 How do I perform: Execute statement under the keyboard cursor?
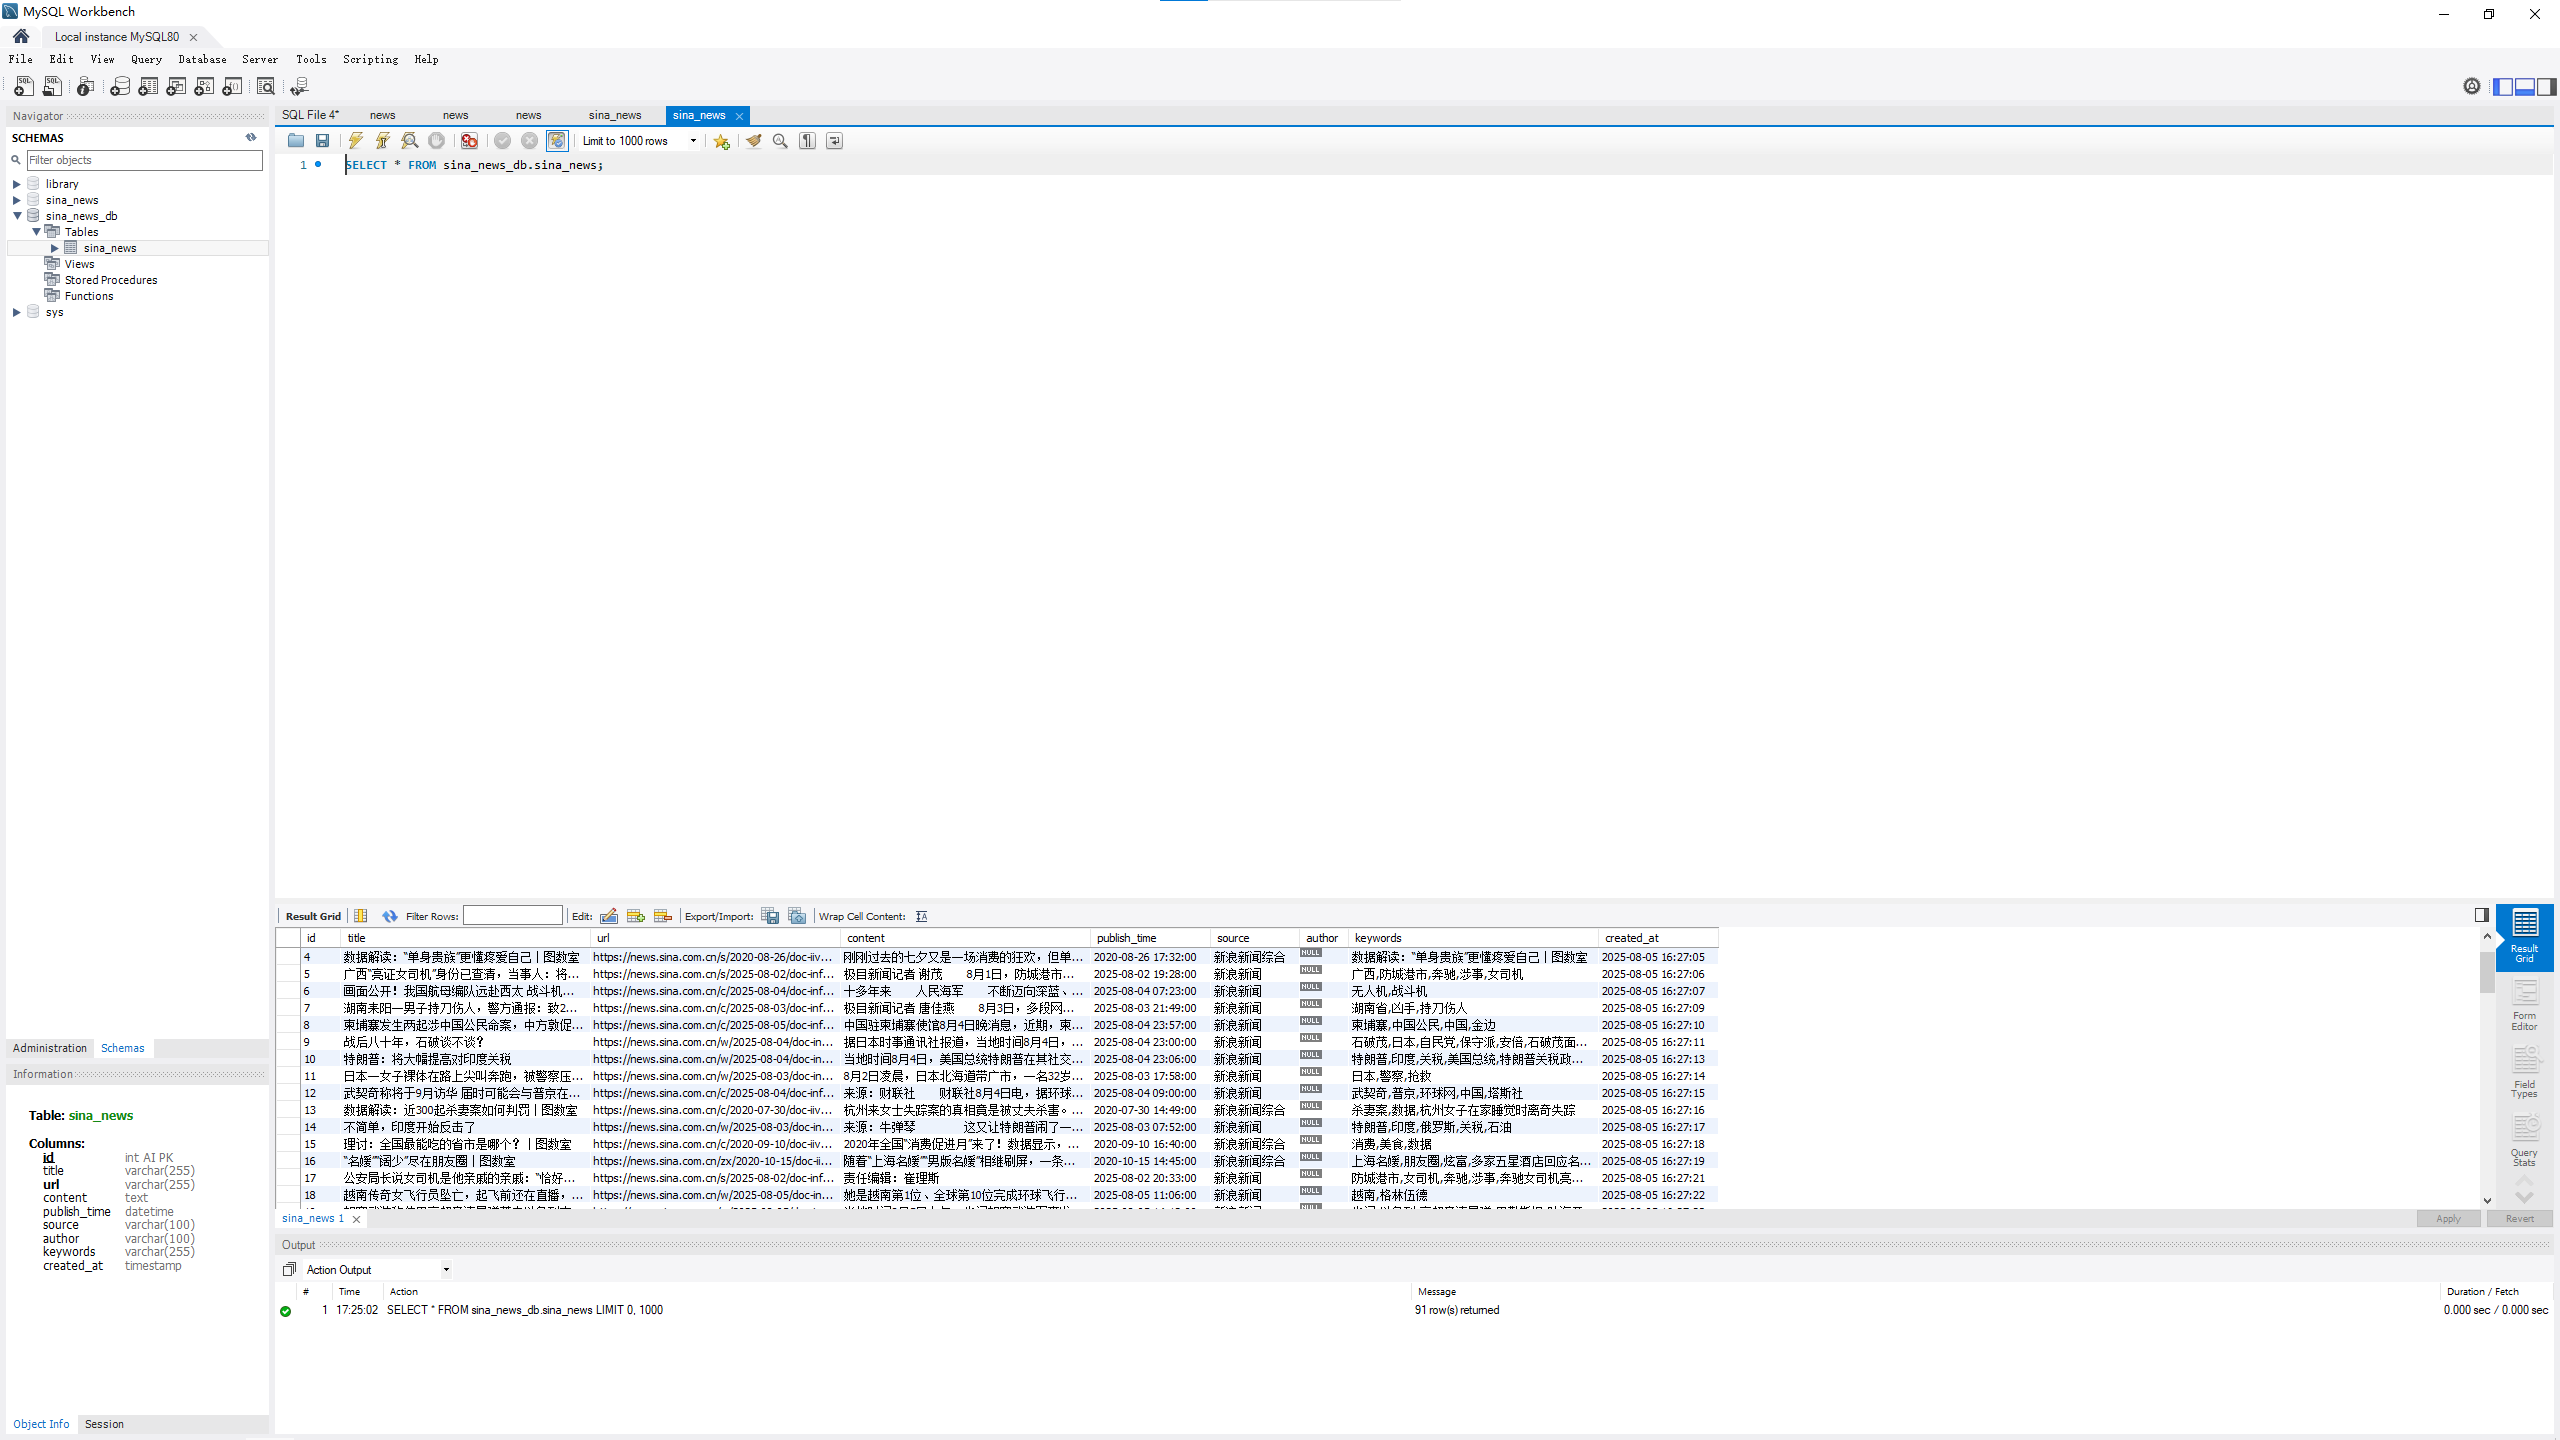(x=383, y=141)
